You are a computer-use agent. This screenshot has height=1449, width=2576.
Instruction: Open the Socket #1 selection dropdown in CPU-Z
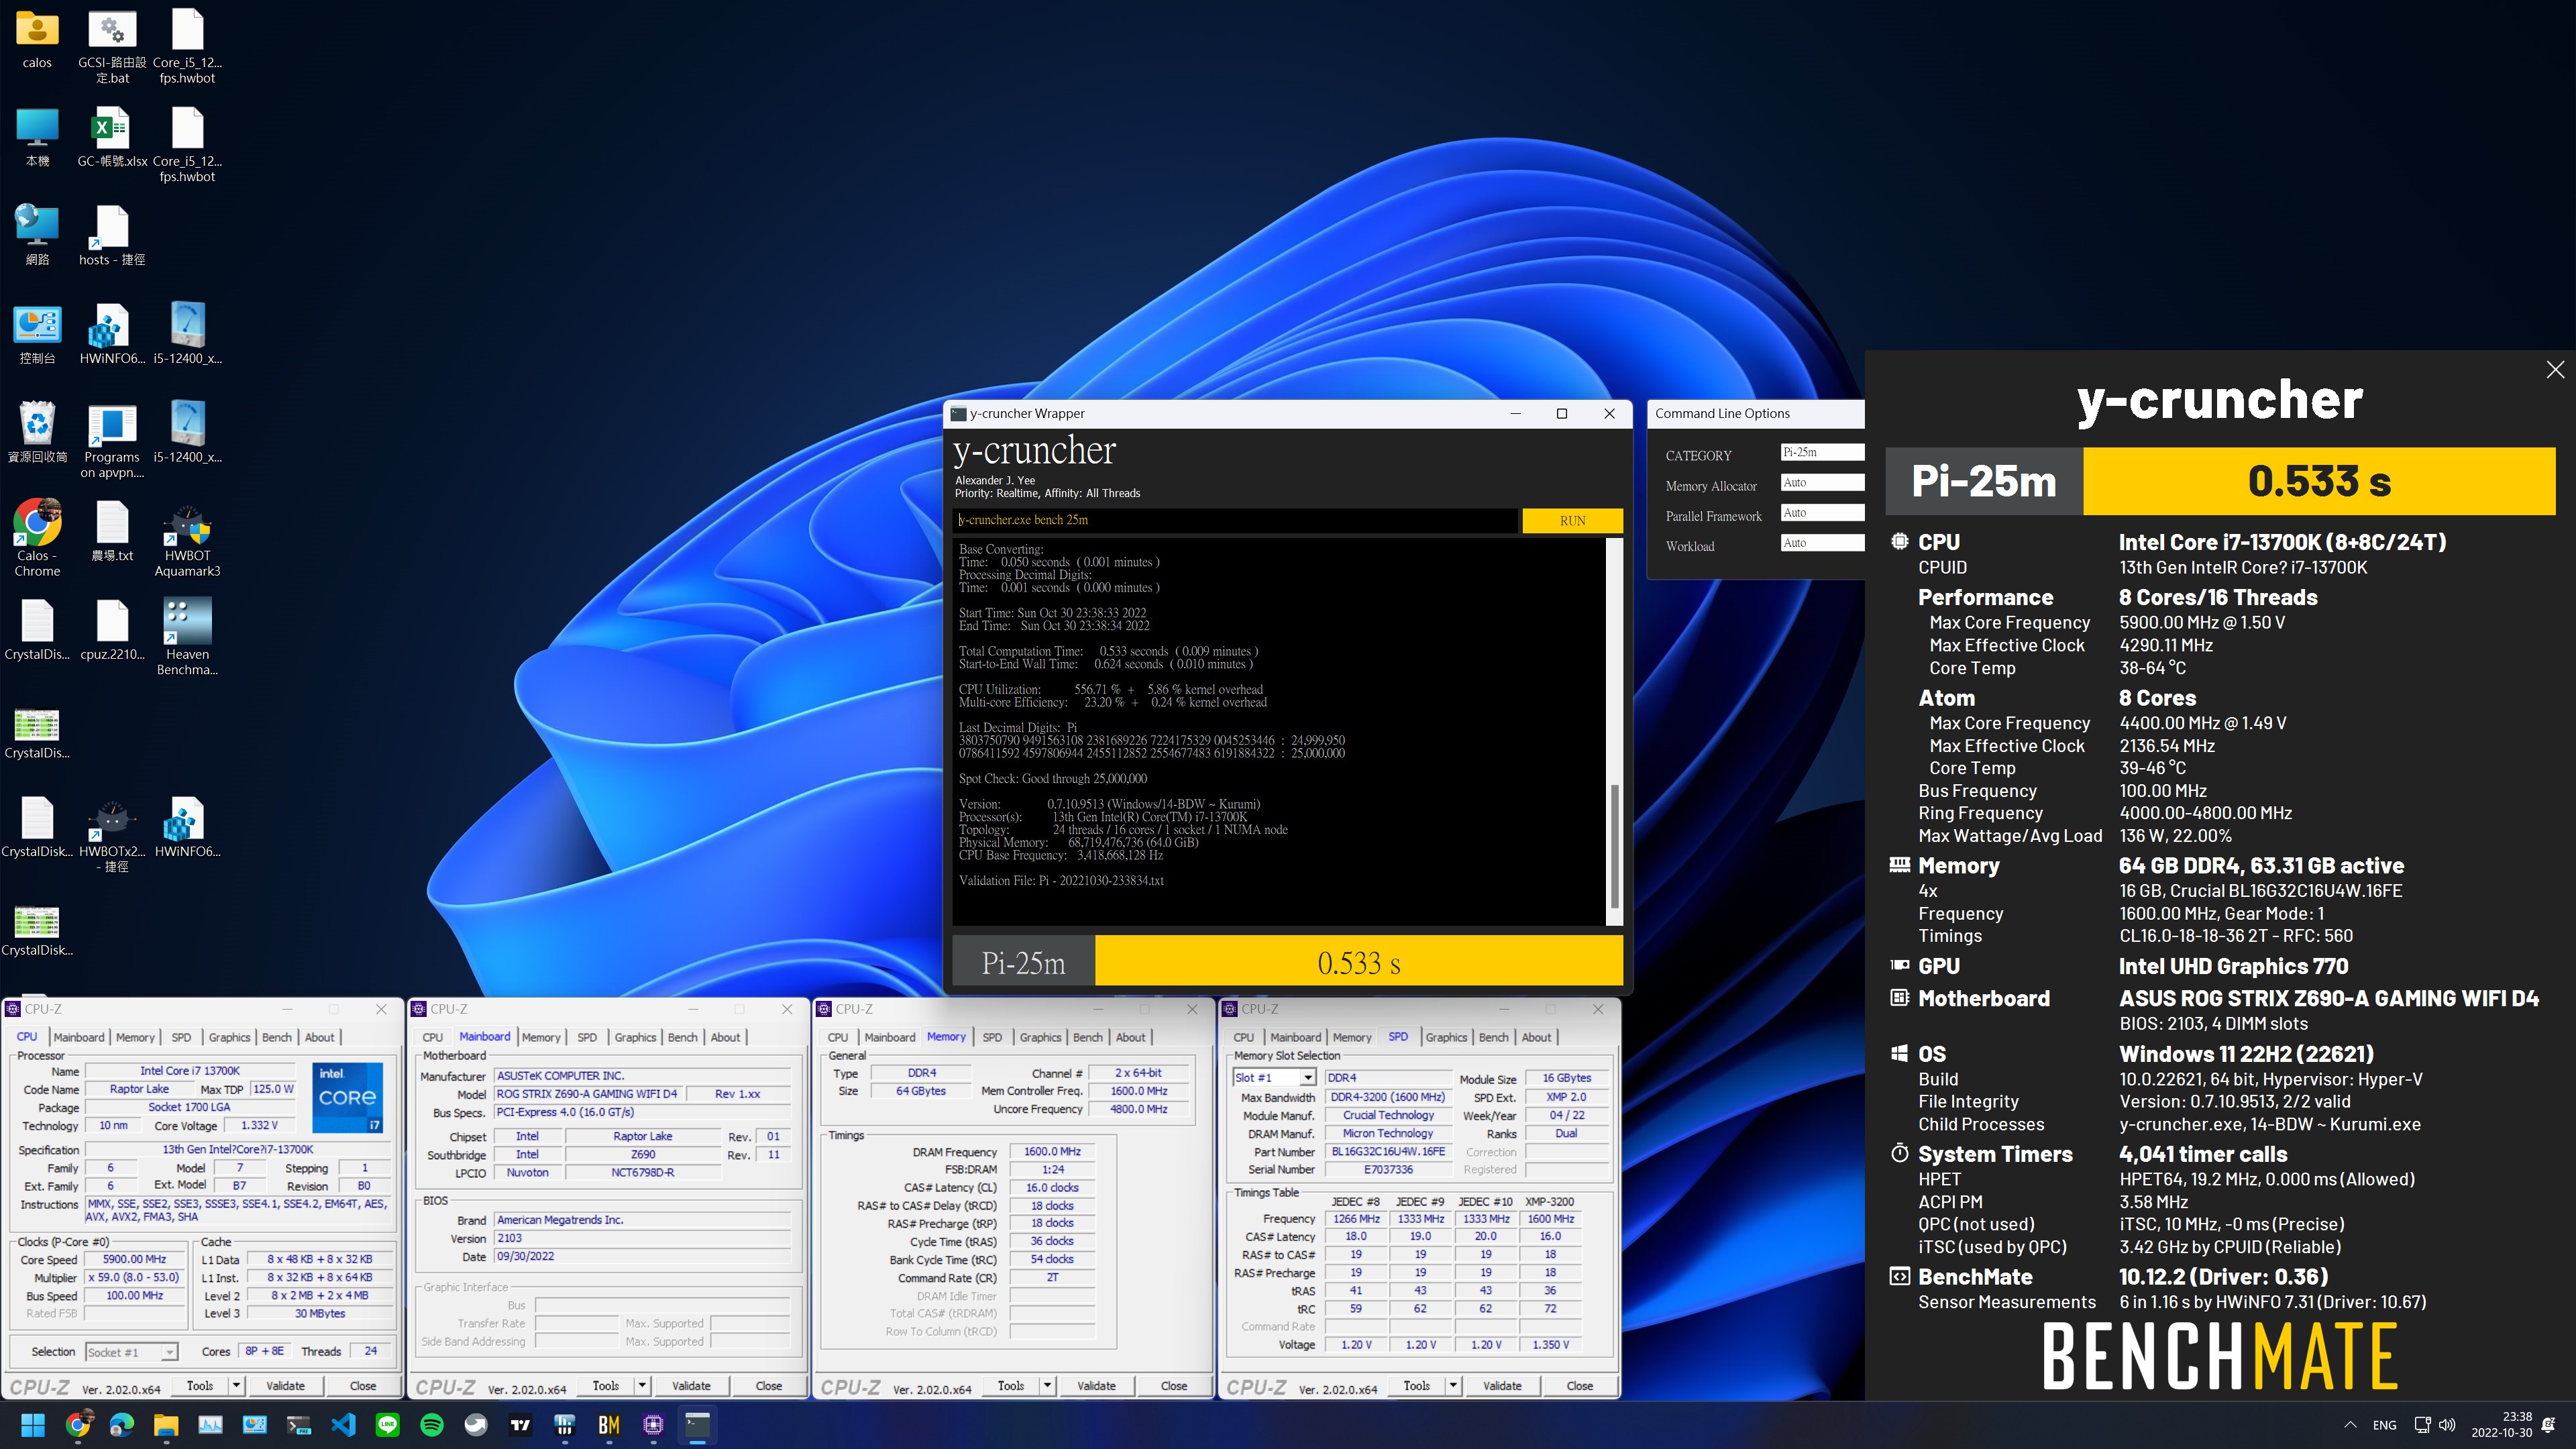(x=132, y=1352)
